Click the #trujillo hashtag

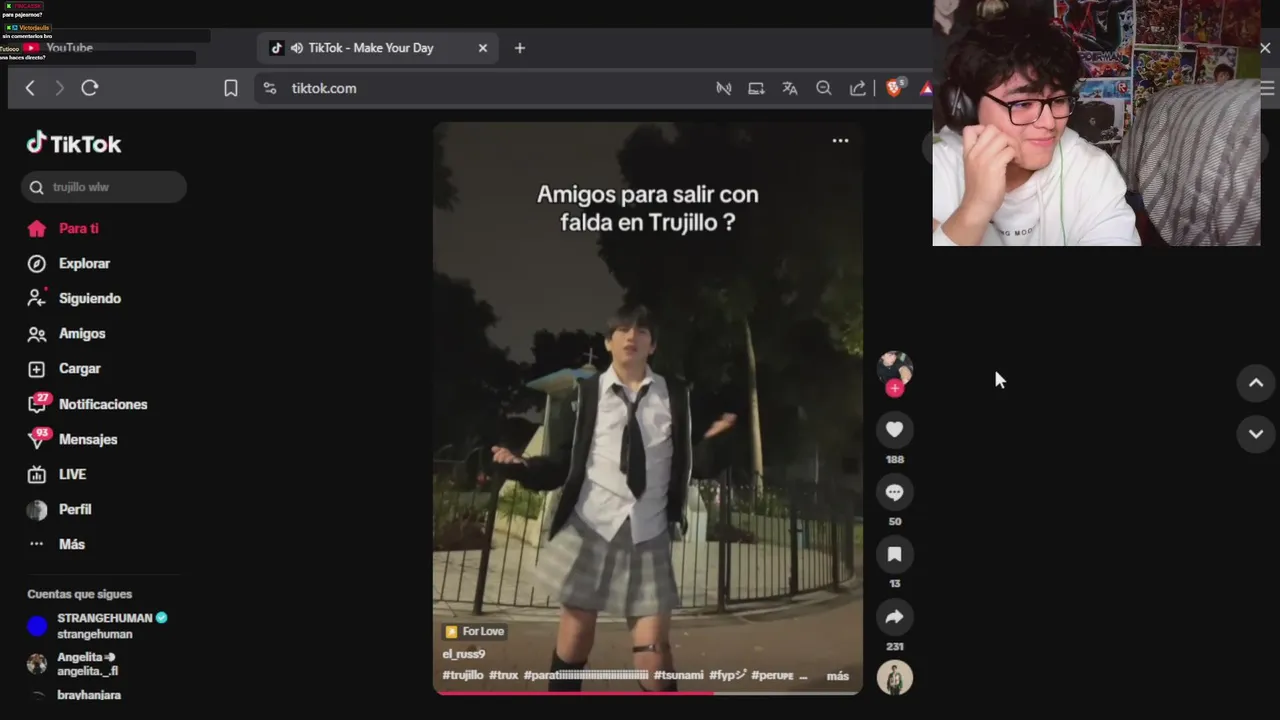[463, 676]
